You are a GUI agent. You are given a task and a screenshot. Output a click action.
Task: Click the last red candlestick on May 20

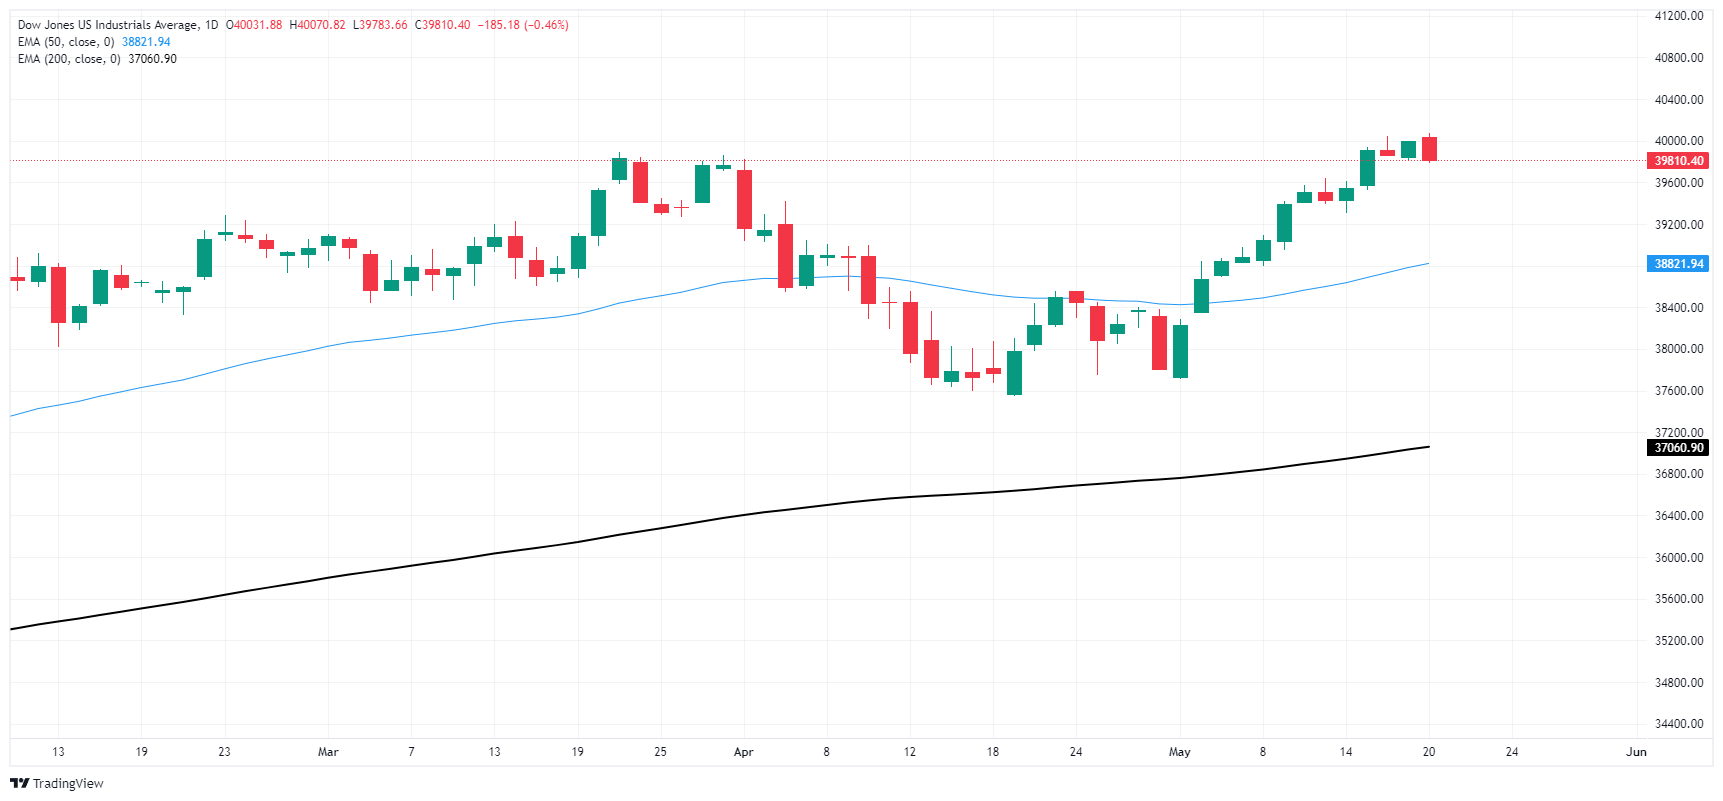point(1429,149)
